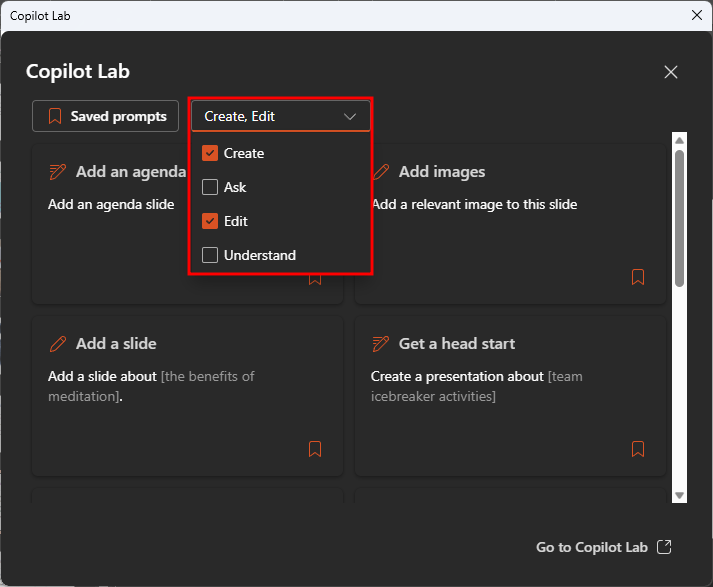Select the Add a slide prompt title
Viewport: 713px width, 587px height.
point(116,344)
